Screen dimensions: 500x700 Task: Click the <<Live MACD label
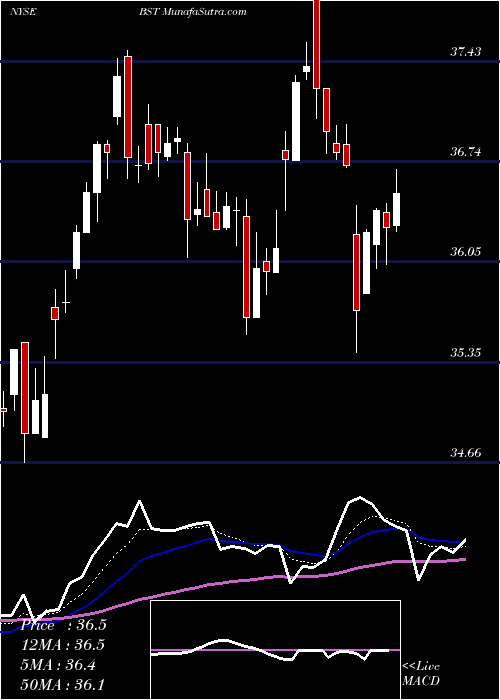click(x=421, y=673)
